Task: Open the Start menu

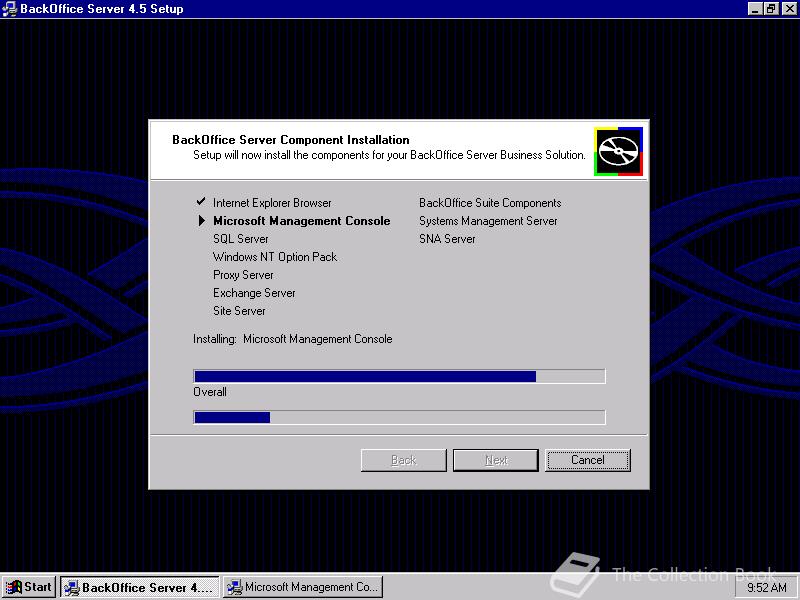Action: [x=29, y=587]
